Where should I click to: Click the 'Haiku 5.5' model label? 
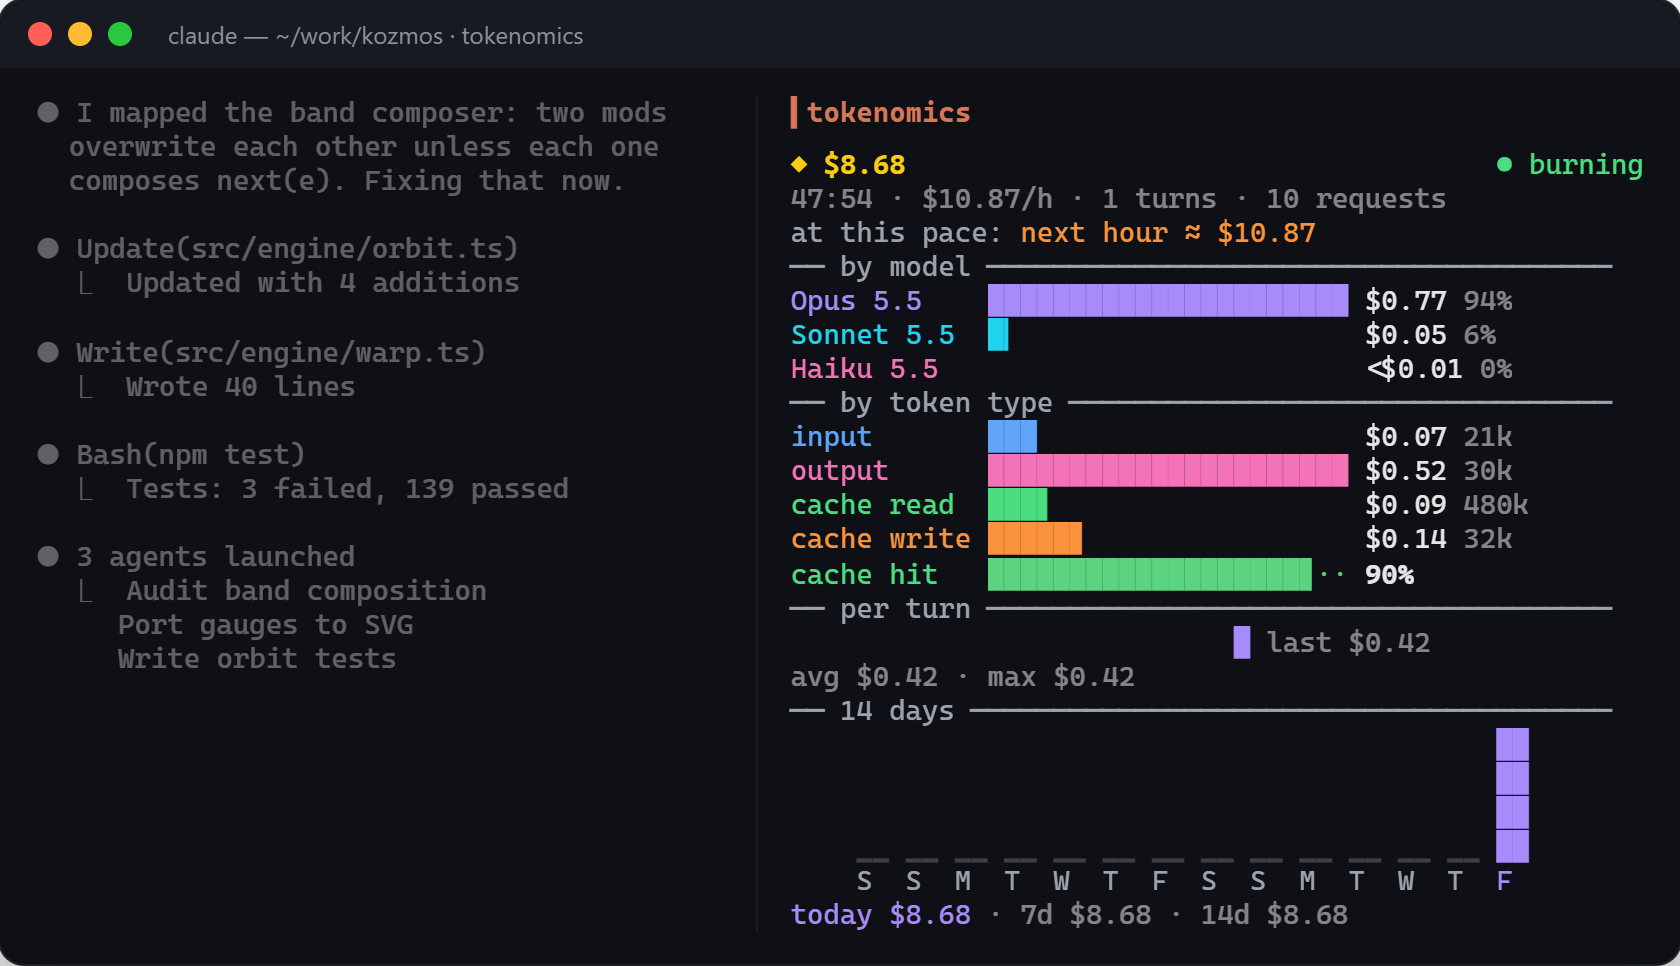[864, 368]
